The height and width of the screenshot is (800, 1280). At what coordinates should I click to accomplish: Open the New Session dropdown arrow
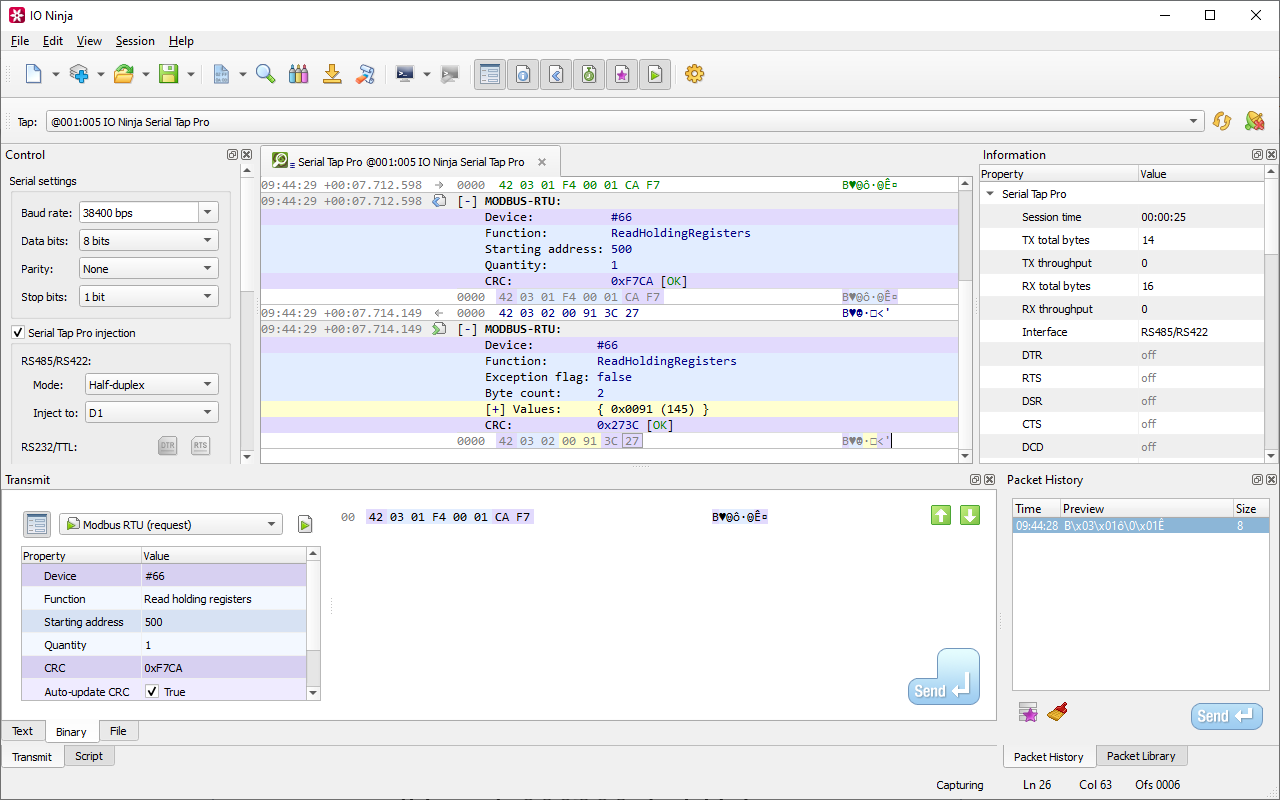pyautogui.click(x=56, y=74)
